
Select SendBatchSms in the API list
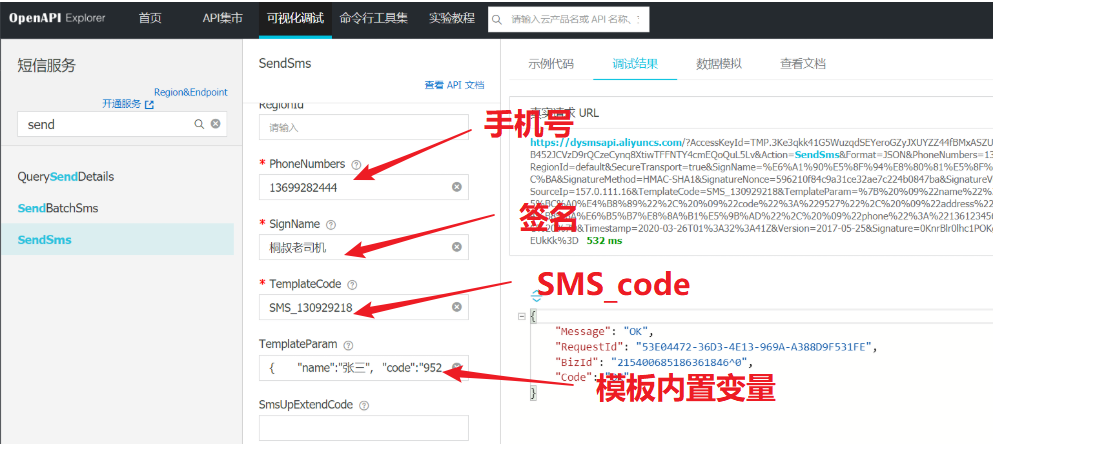(x=58, y=208)
